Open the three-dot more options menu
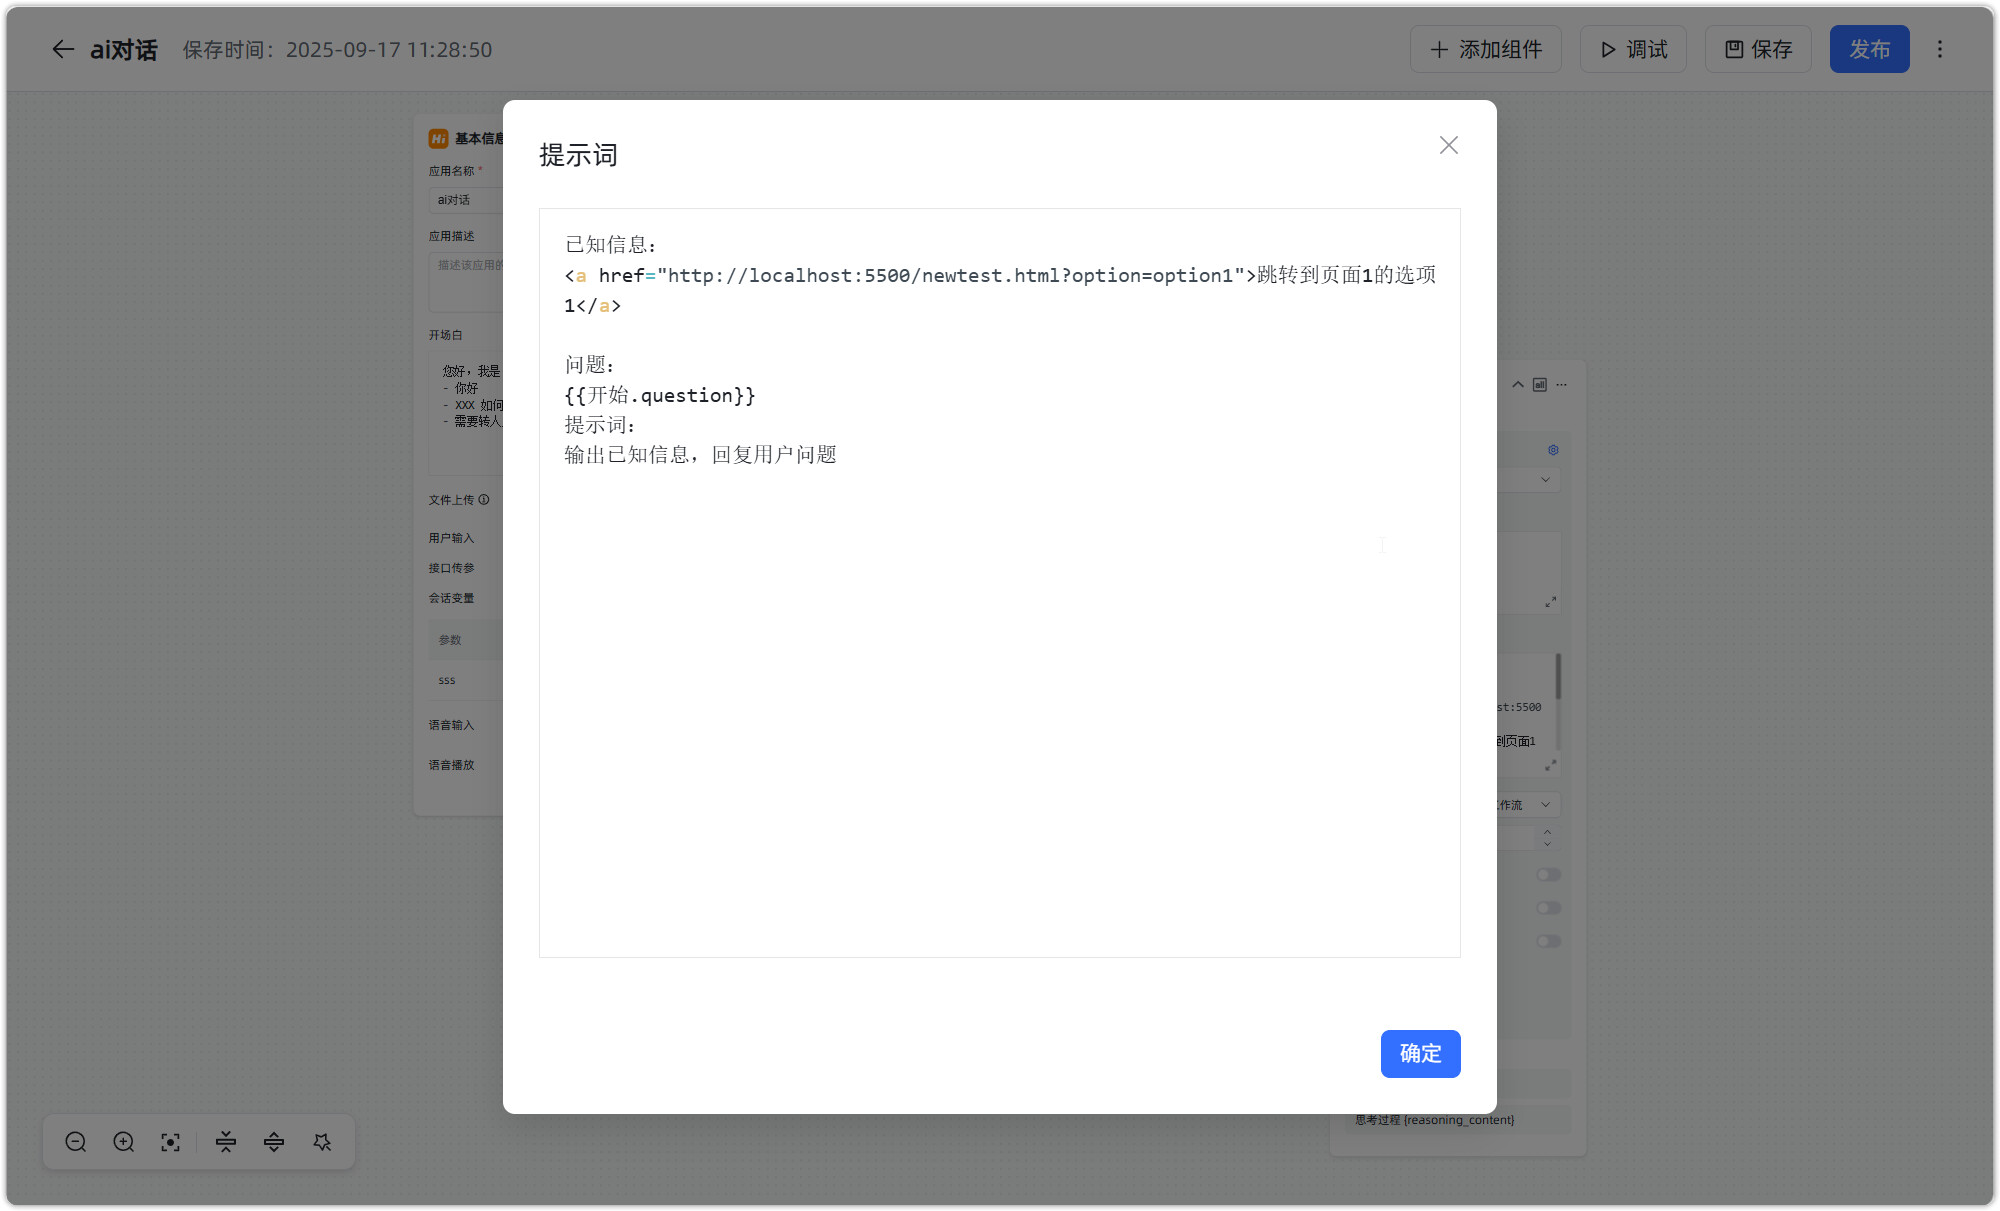 (x=1939, y=49)
